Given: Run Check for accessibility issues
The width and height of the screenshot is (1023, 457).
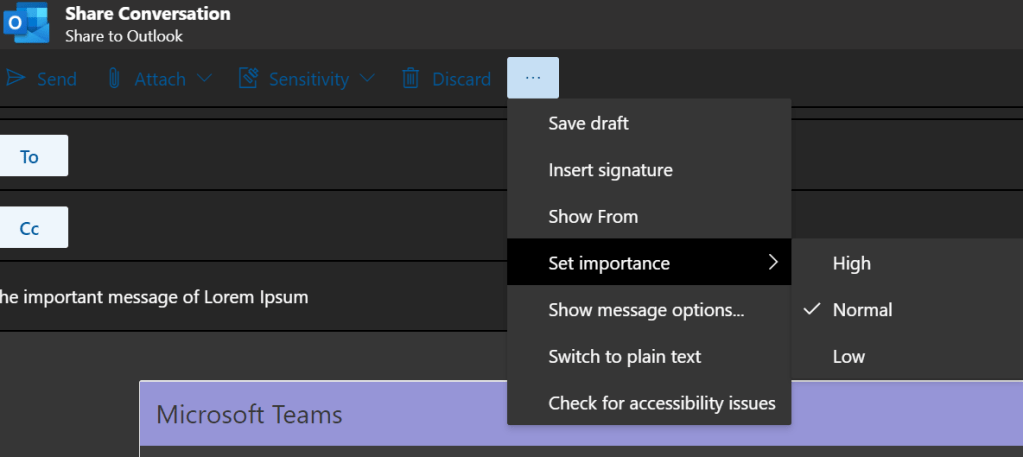Looking at the screenshot, I should click(x=661, y=403).
